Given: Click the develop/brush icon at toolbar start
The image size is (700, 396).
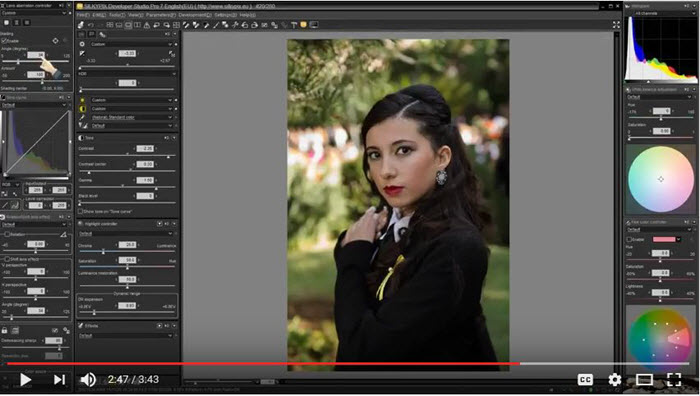Looking at the screenshot, I should [81, 25].
